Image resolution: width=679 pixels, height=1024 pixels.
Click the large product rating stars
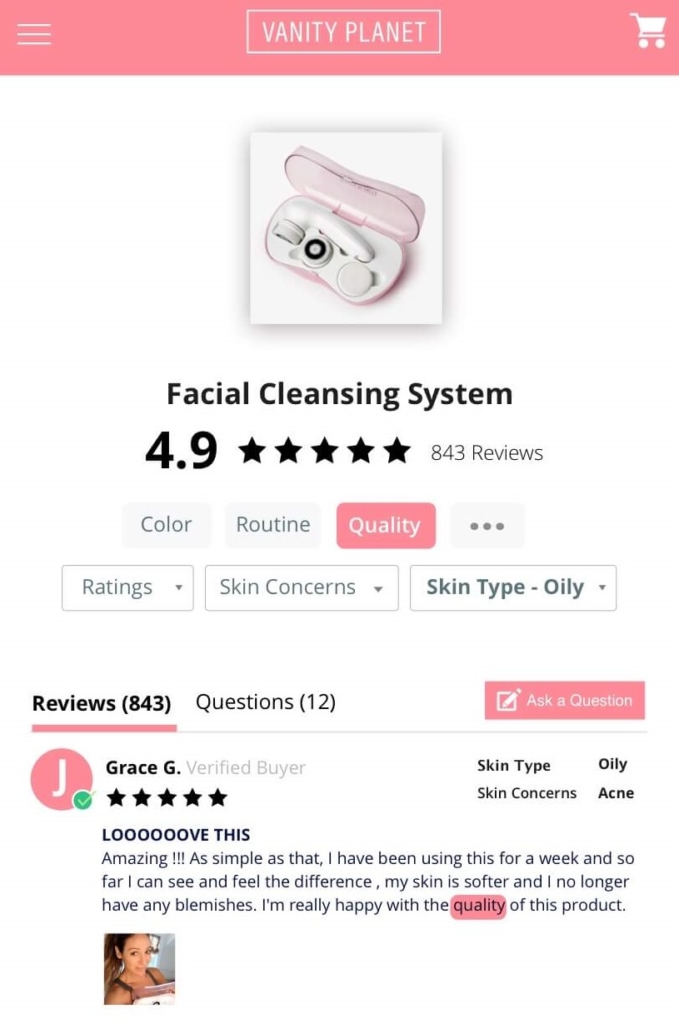324,451
